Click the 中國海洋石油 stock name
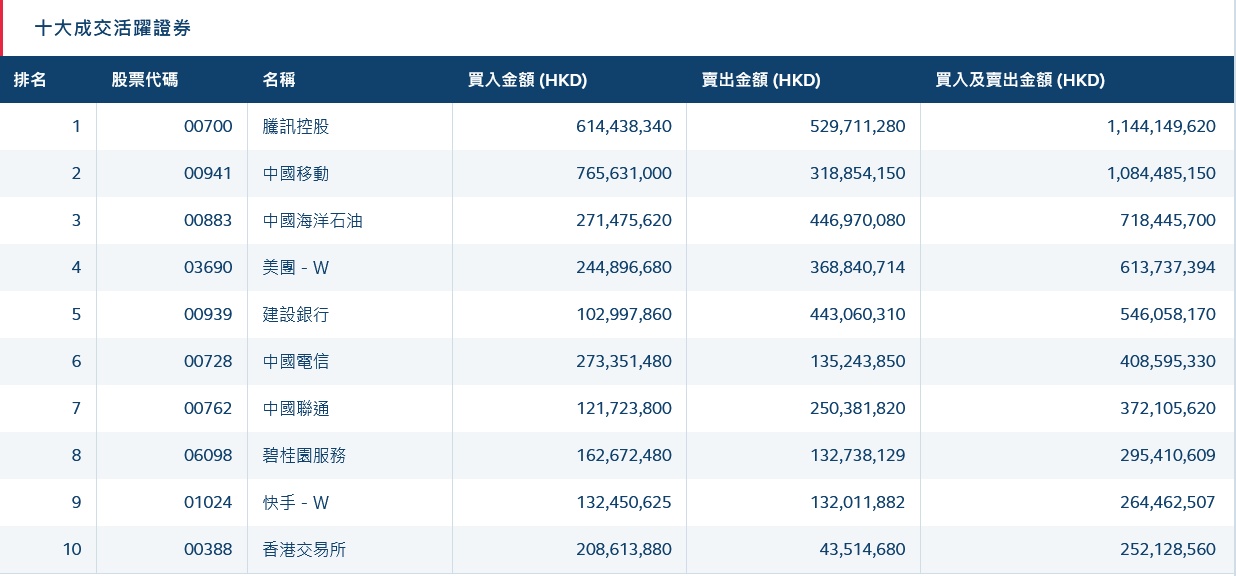 click(x=313, y=221)
